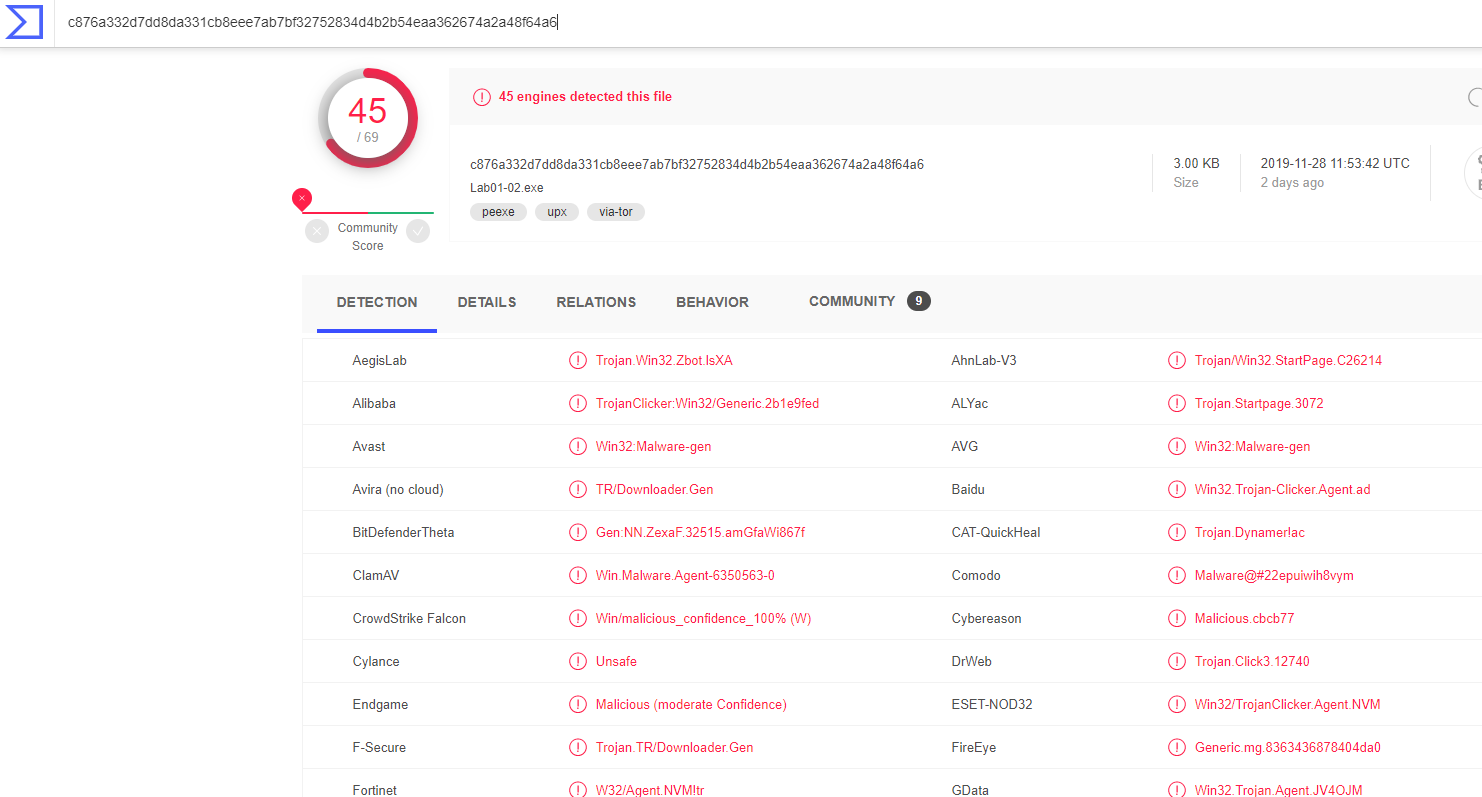Click the Win32/TrojanClicker.Agent.NVM result

click(x=1287, y=704)
